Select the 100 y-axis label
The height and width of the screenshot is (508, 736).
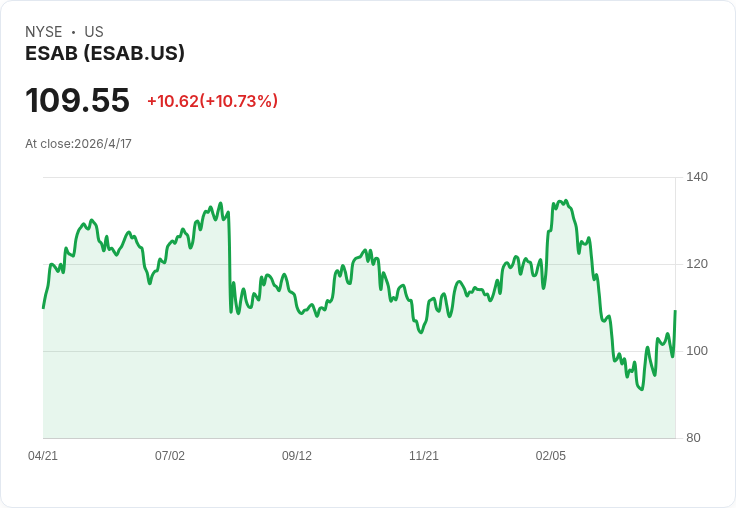[x=697, y=351]
